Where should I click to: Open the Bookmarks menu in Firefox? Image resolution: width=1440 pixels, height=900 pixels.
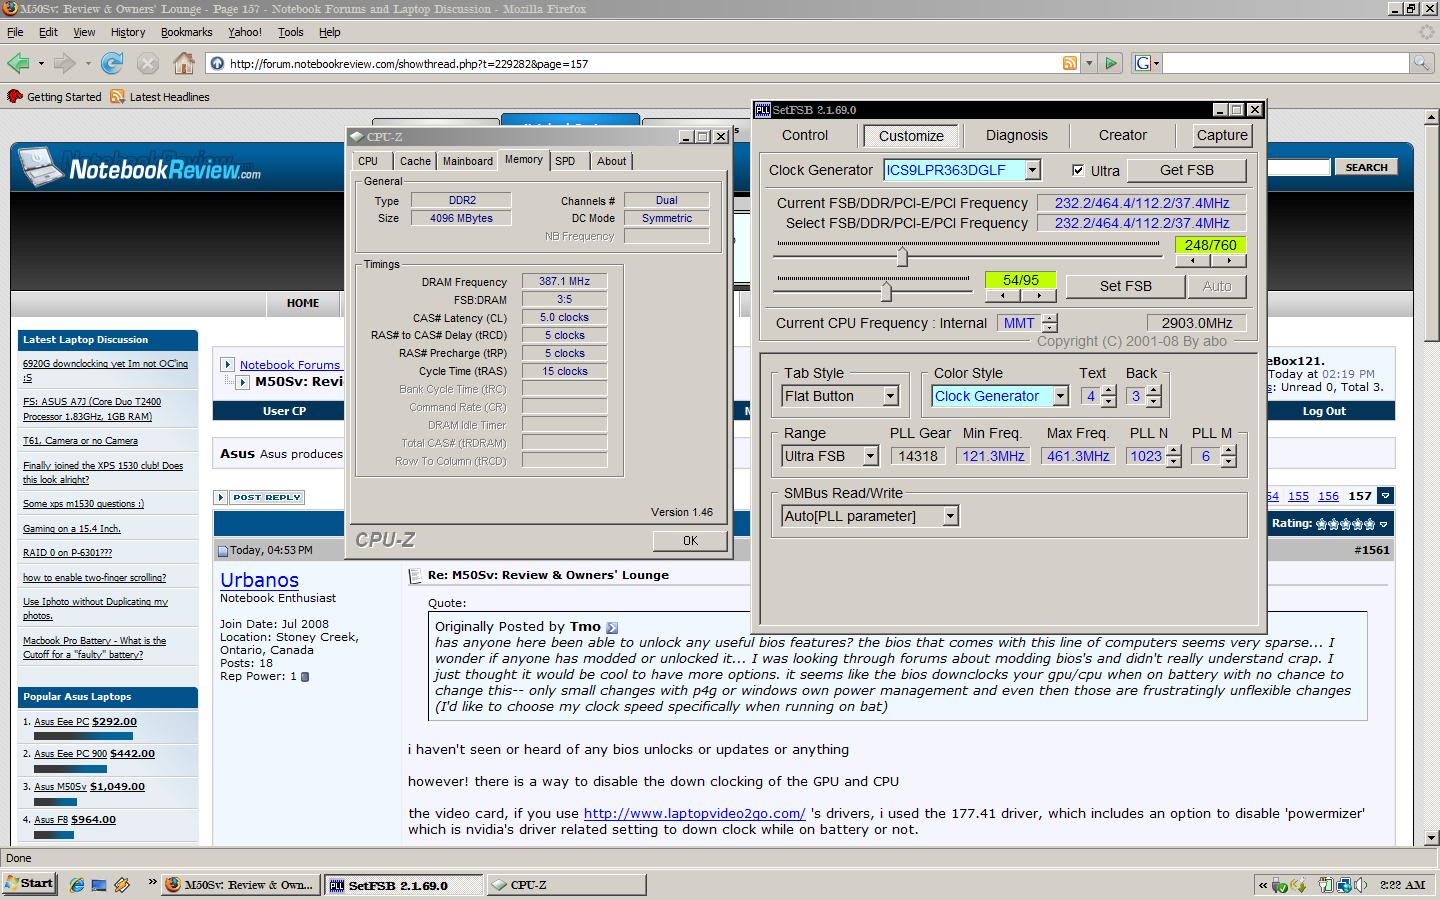coord(186,32)
